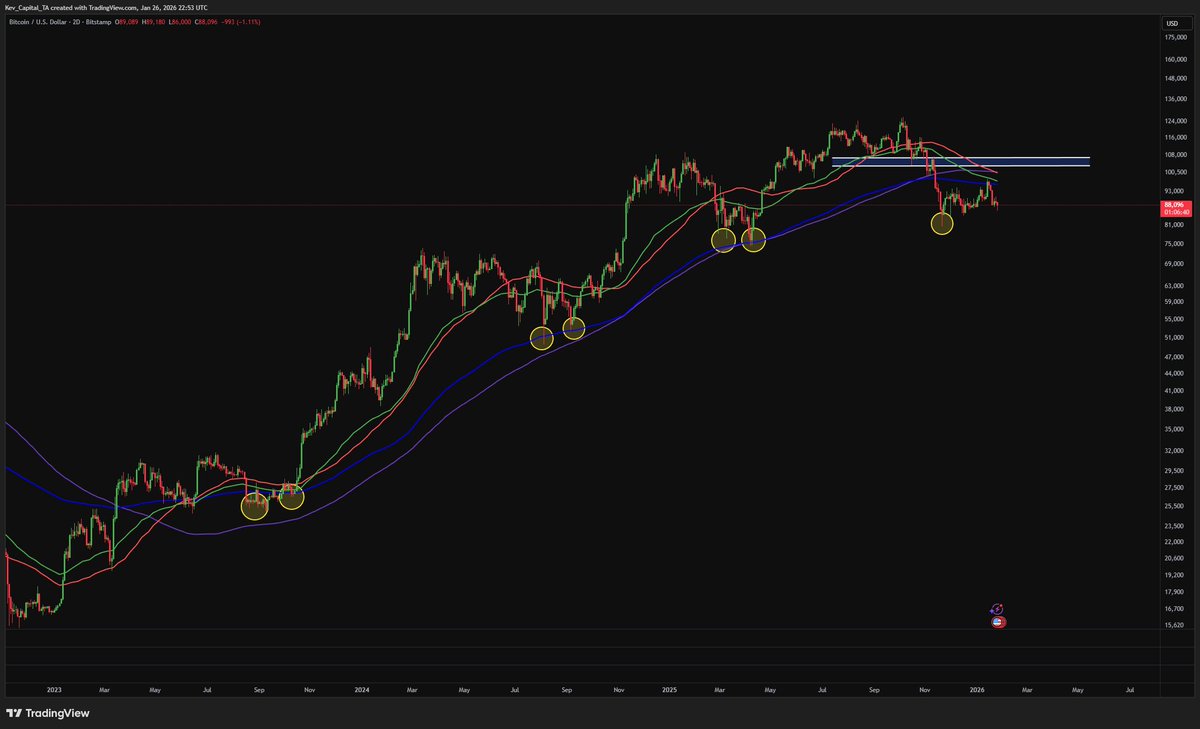Screen dimensions: 1200x729
Task: Click the 35,000 price axis label
Action: pos(1172,428)
